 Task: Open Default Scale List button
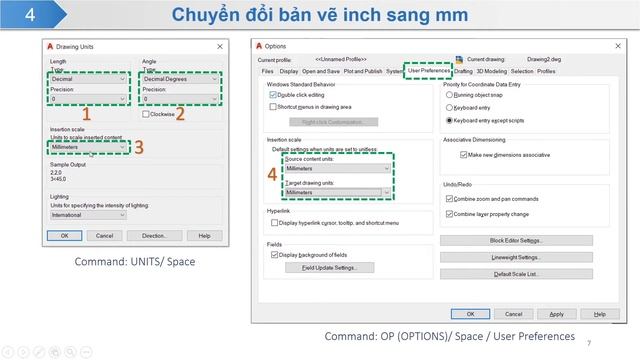tap(516, 274)
